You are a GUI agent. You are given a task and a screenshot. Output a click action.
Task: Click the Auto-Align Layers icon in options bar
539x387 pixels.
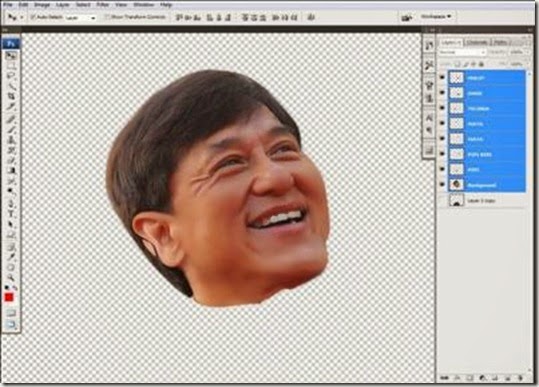click(x=311, y=17)
